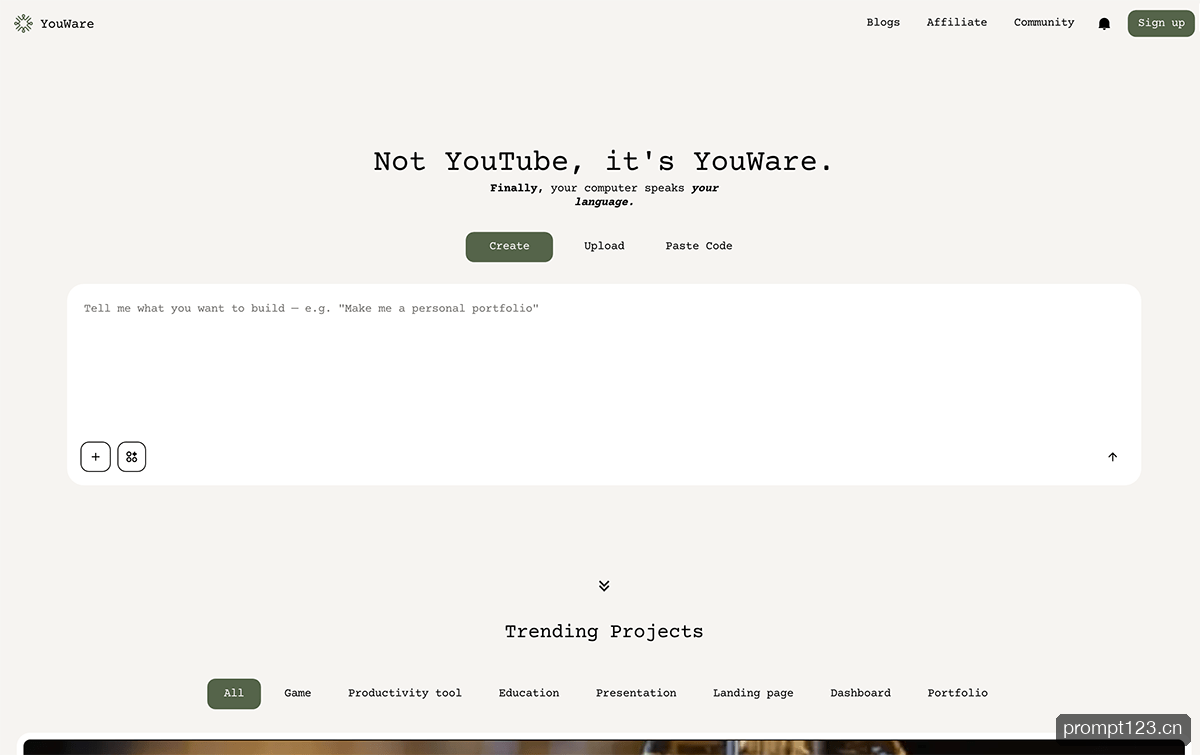
Task: Select the All filter
Action: pos(234,693)
